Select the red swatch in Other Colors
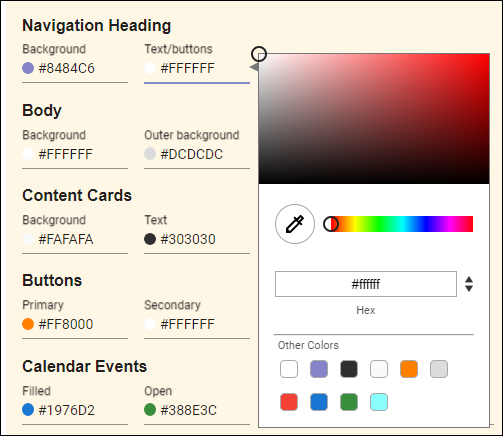Image resolution: width=503 pixels, height=436 pixels. coord(289,402)
